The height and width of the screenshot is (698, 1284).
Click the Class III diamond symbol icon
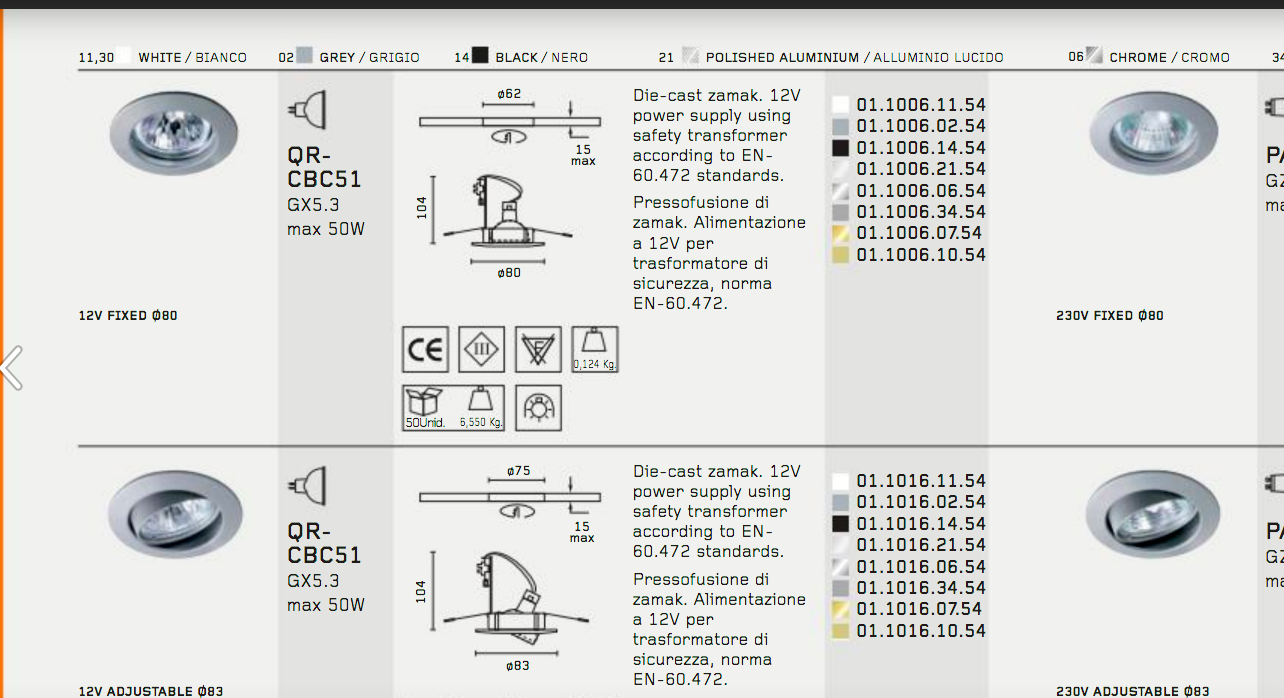coord(481,350)
